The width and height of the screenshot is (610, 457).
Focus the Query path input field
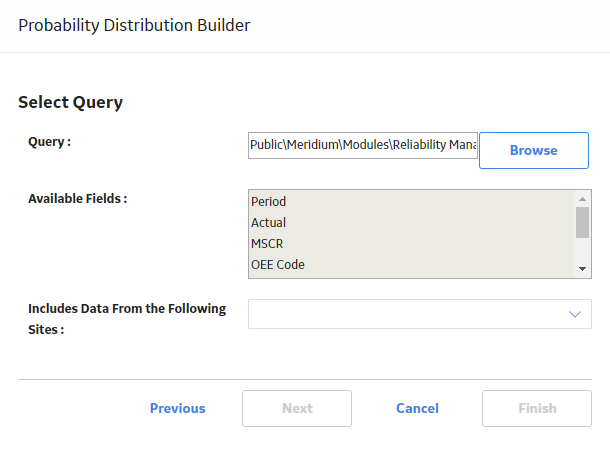tap(363, 145)
